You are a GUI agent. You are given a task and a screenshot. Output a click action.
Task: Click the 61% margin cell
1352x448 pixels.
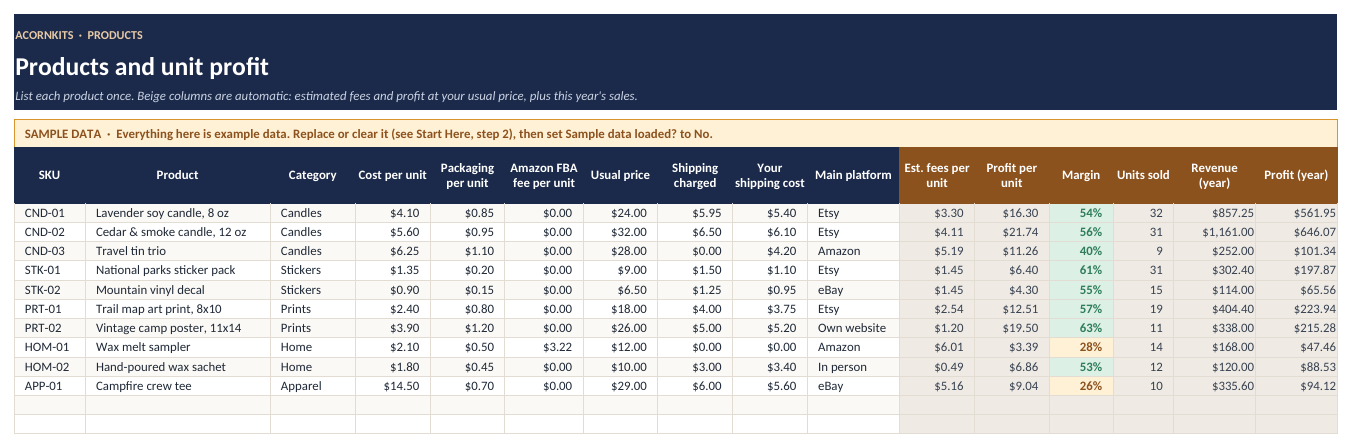[1081, 270]
